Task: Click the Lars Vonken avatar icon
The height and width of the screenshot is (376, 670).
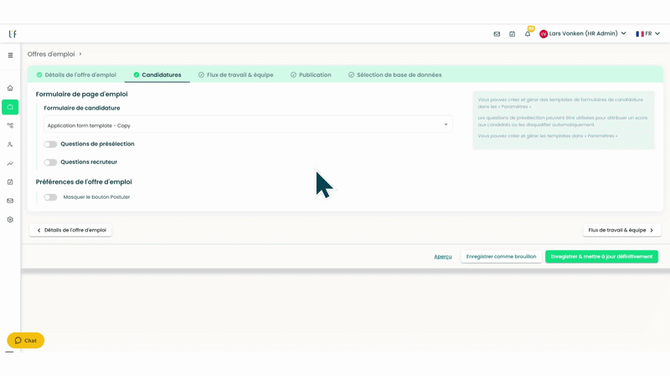Action: coord(544,34)
